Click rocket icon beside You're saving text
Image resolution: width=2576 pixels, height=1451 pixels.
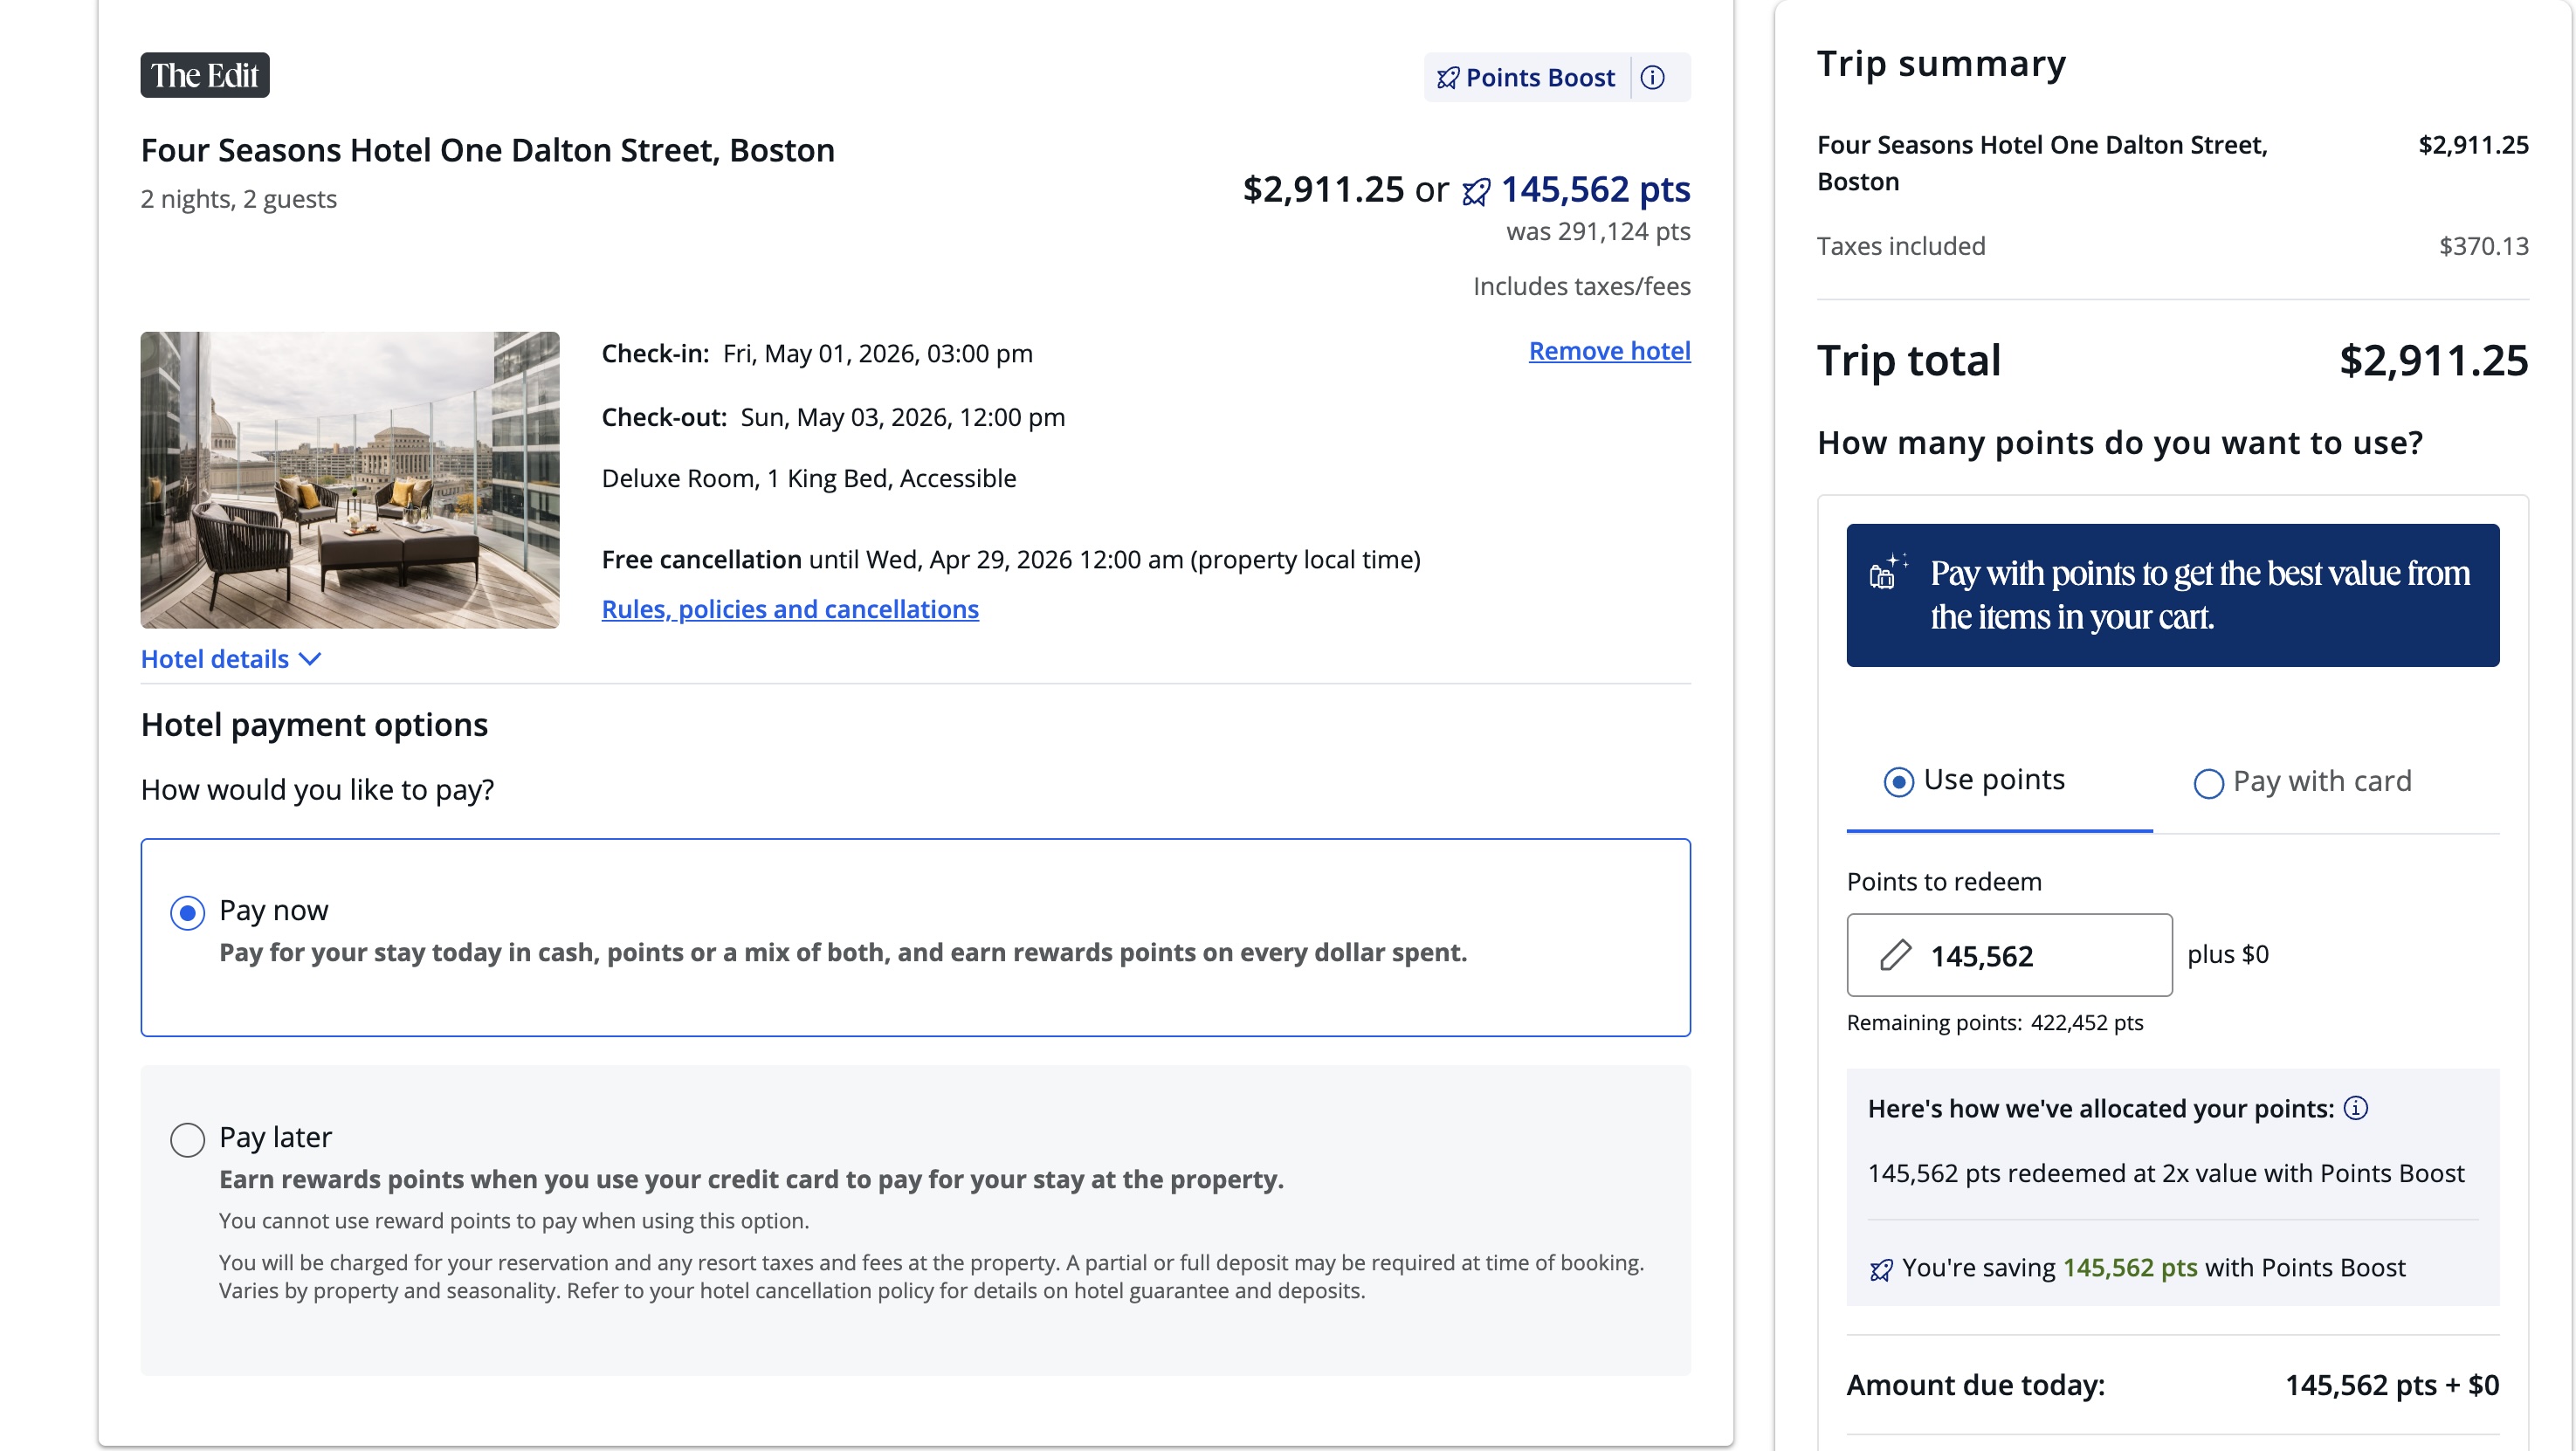1881,1269
